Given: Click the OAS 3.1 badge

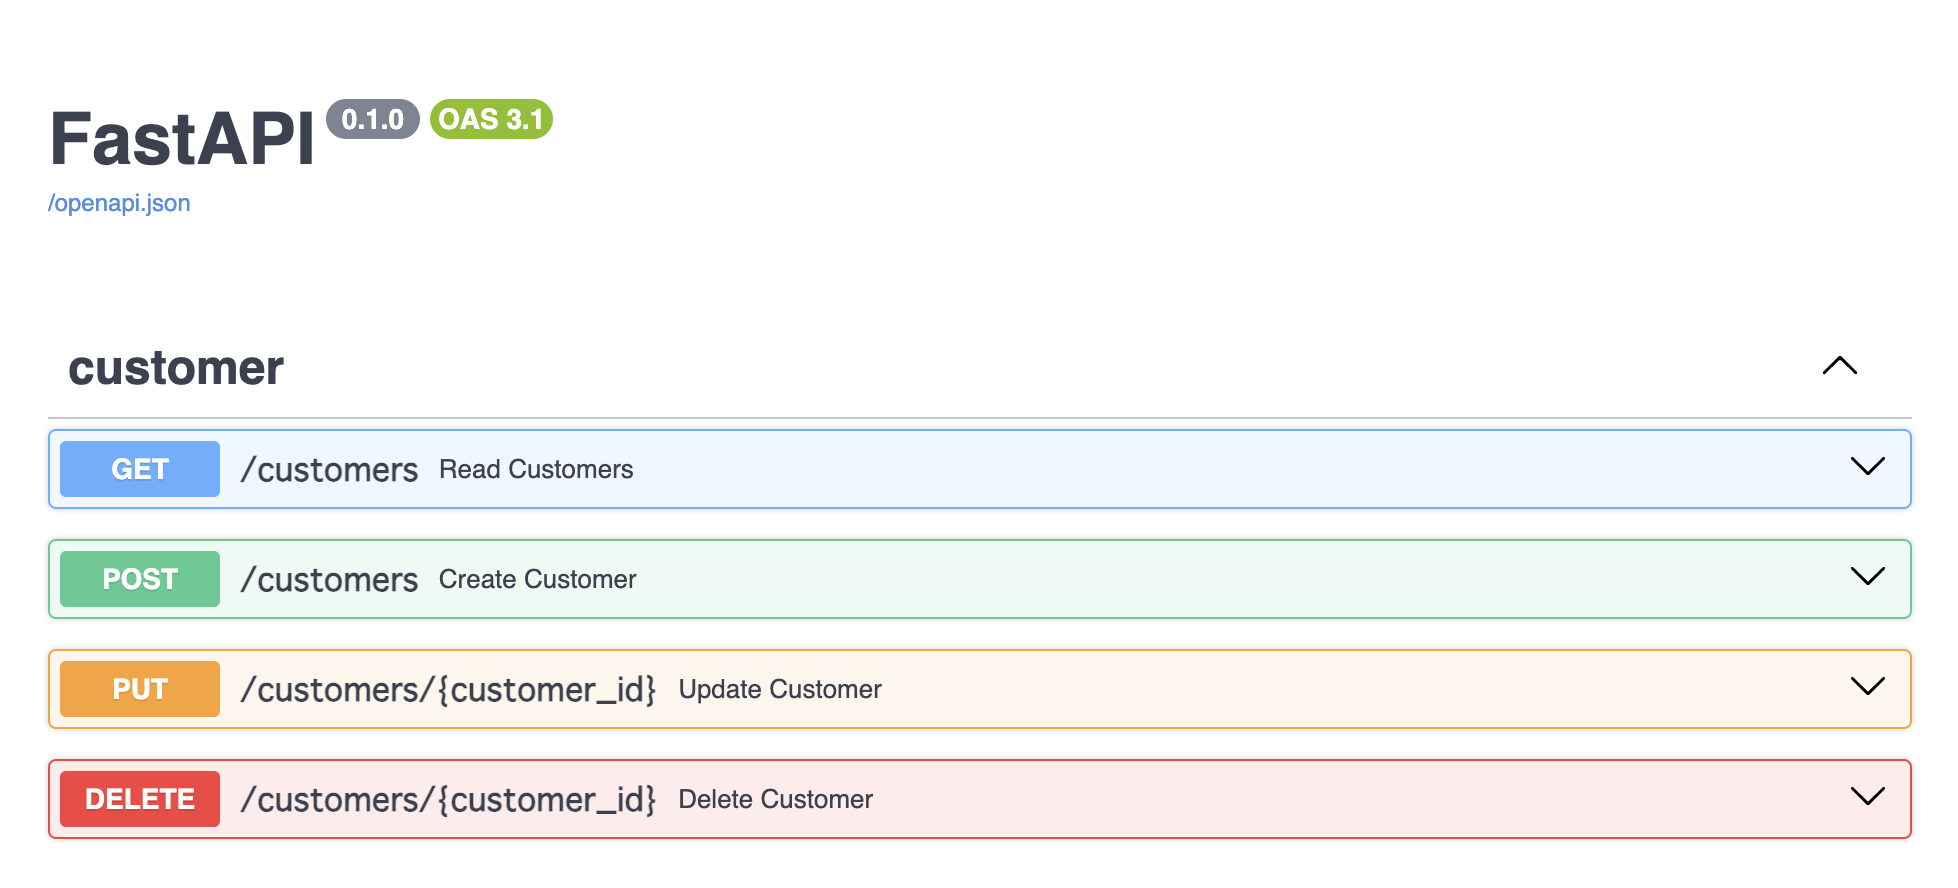Looking at the screenshot, I should point(491,120).
